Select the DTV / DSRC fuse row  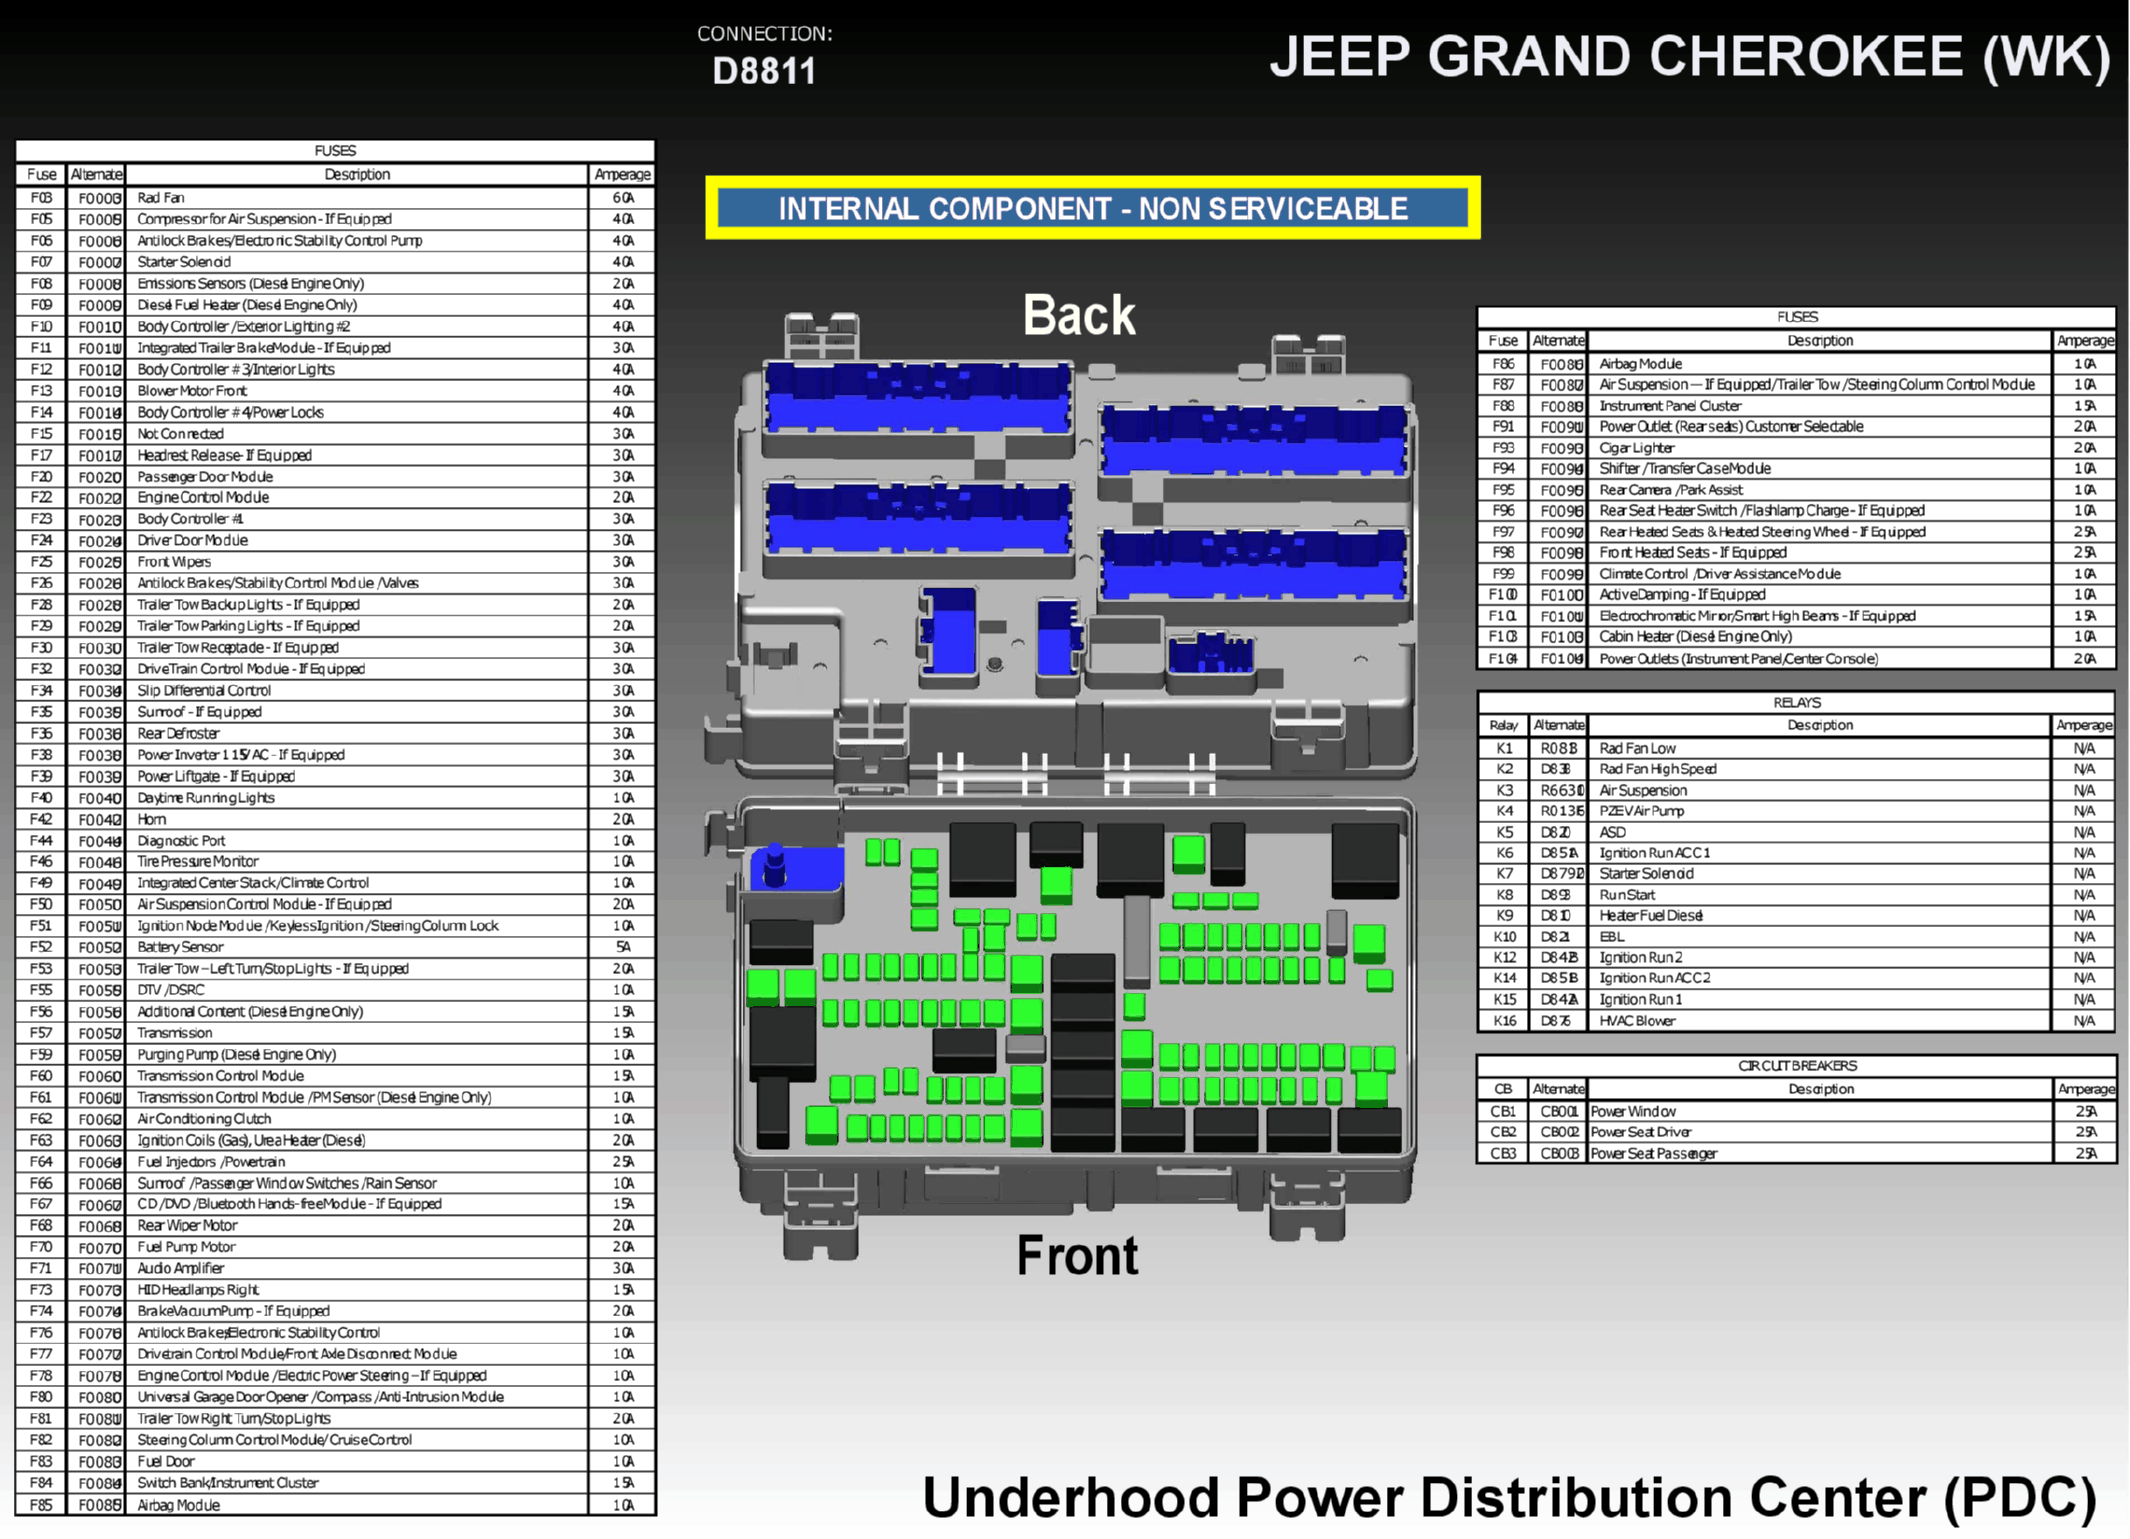336,991
